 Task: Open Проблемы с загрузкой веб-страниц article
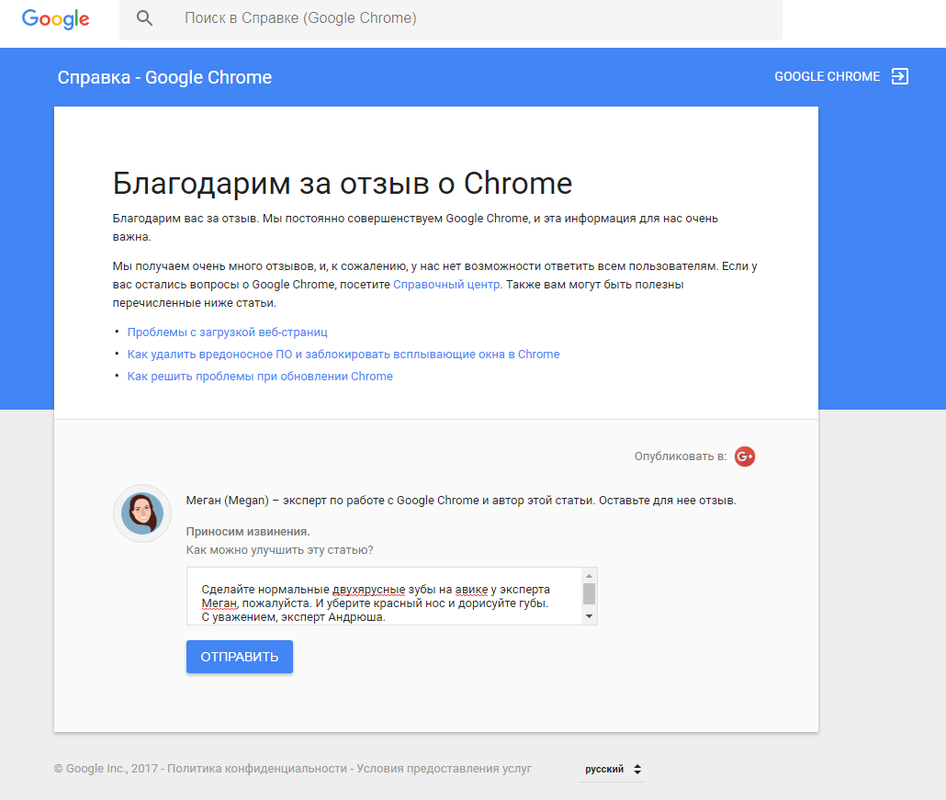coord(227,332)
